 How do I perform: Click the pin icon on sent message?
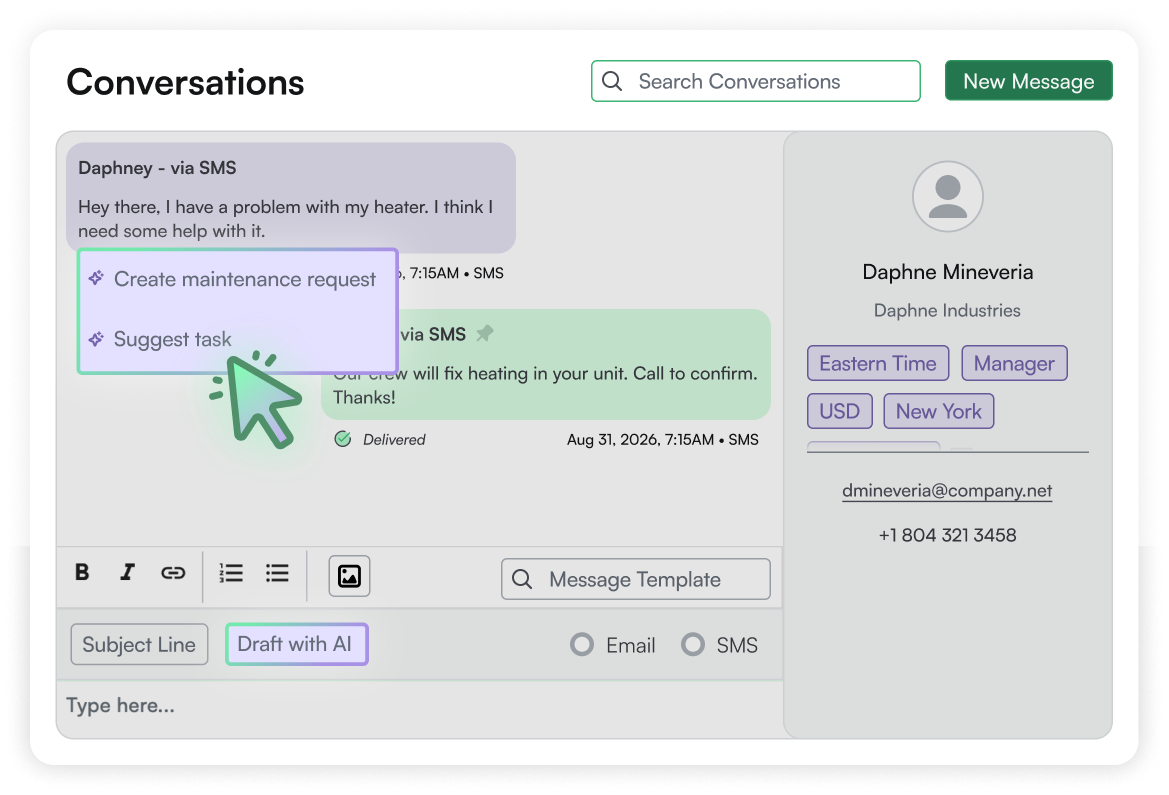(485, 334)
